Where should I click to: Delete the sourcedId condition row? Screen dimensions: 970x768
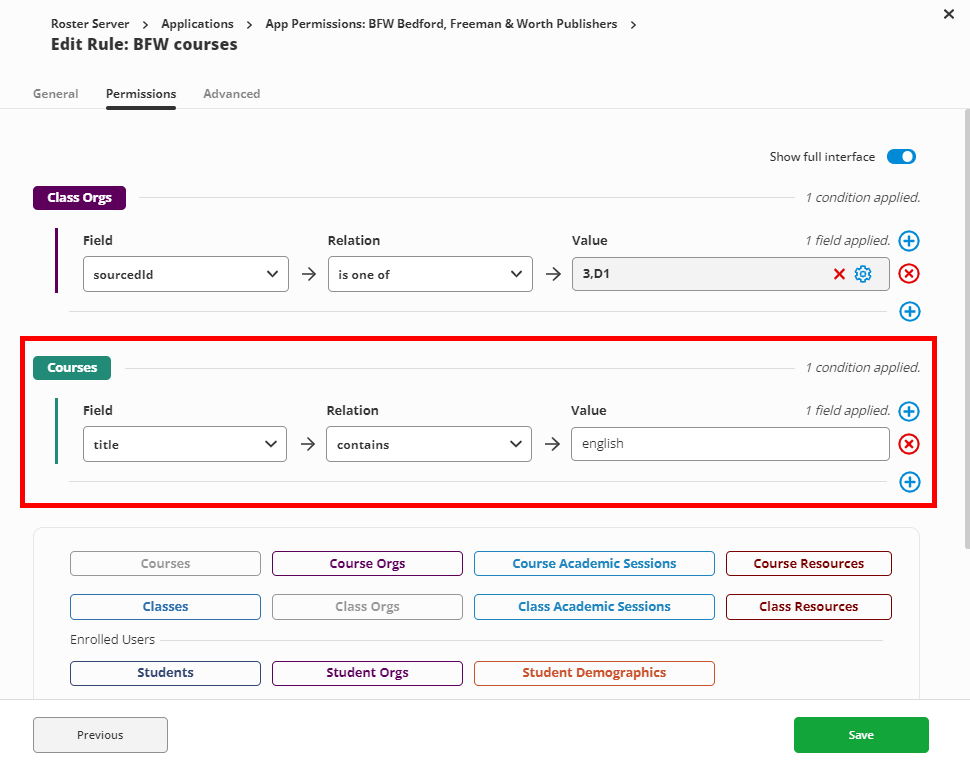(x=909, y=273)
